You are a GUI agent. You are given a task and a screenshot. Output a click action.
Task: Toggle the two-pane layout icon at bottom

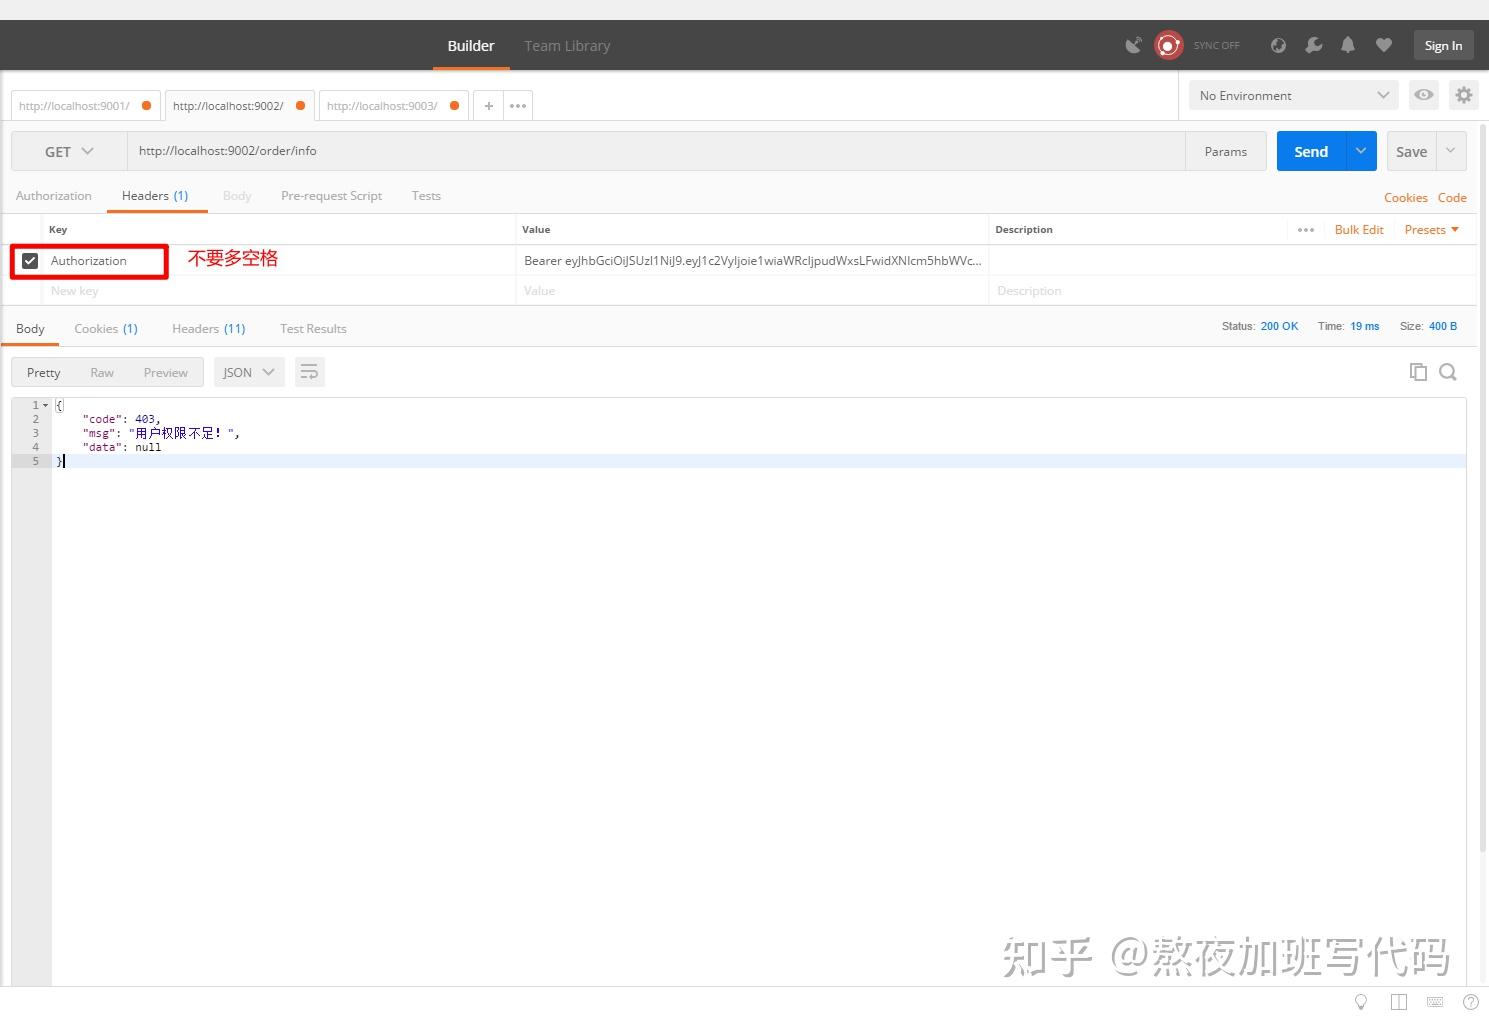point(1398,1001)
